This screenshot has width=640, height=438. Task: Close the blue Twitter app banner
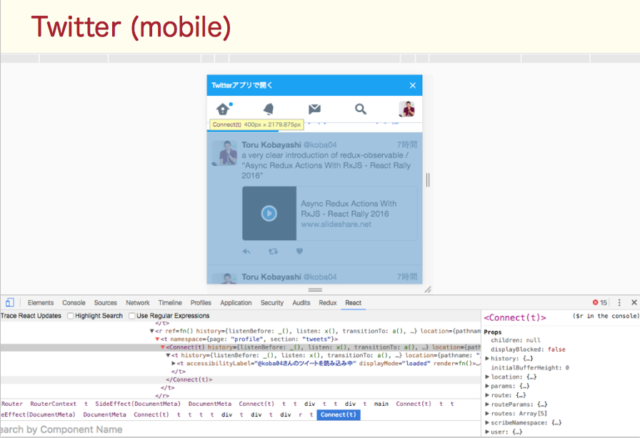(412, 86)
